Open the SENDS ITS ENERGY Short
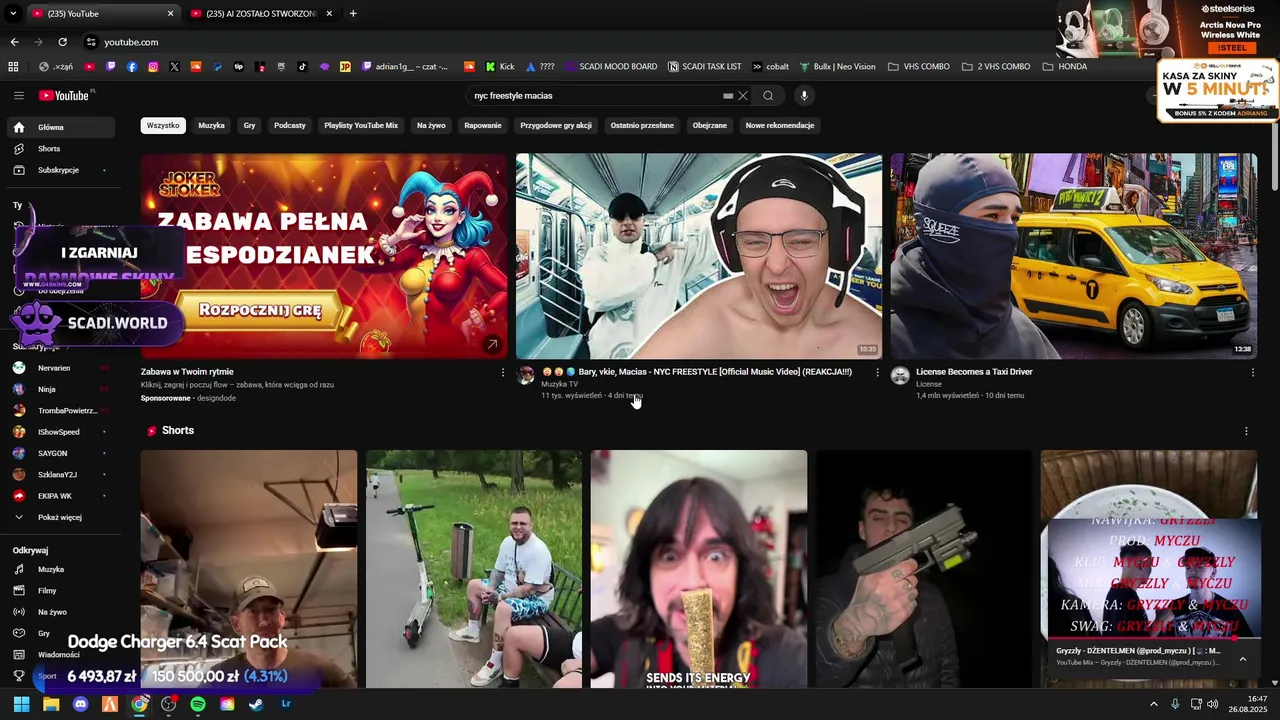1280x720 pixels. click(699, 569)
